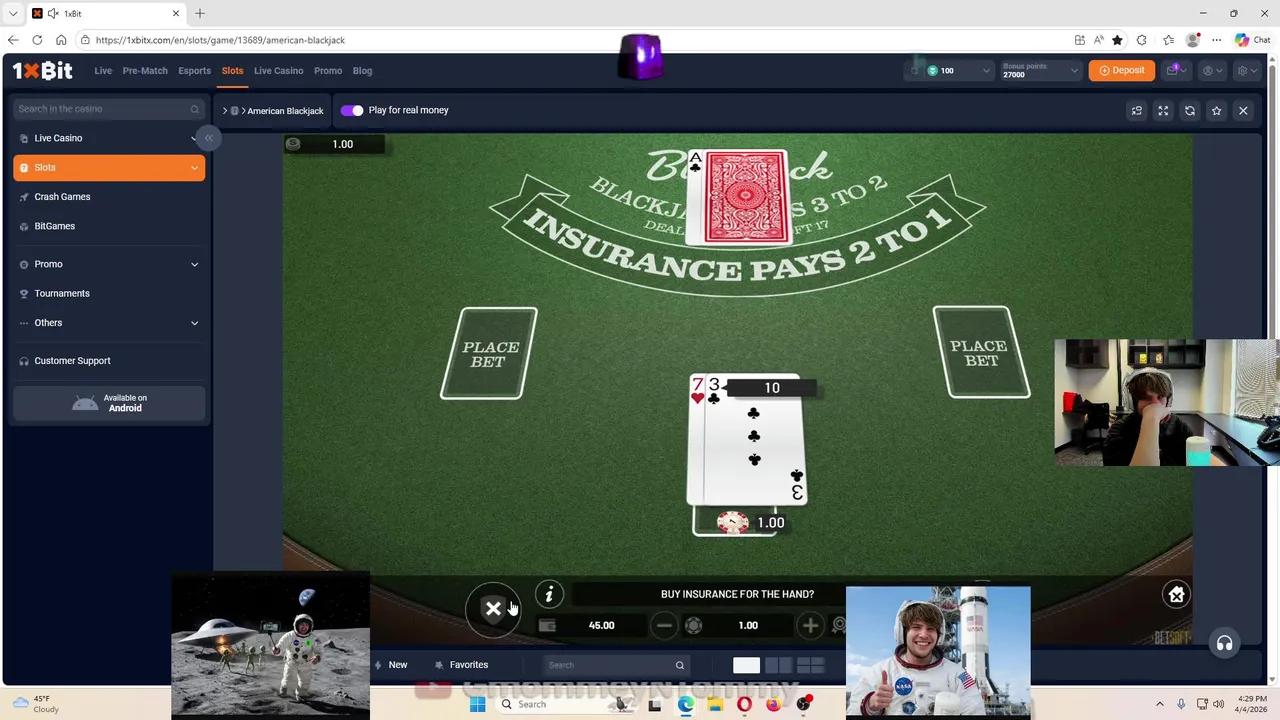Screen dimensions: 1280x720
Task: Open the Pre-Match tab
Action: (x=145, y=71)
